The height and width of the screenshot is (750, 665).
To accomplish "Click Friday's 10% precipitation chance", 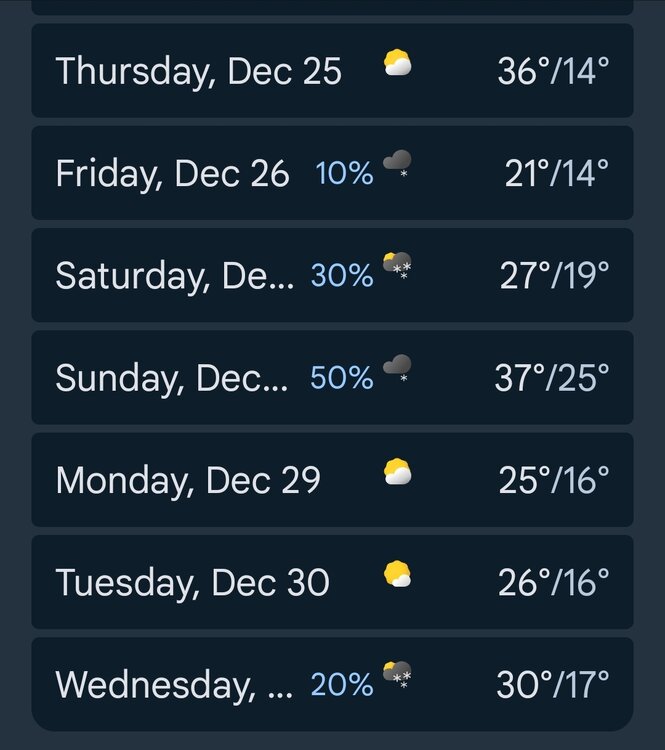I will tap(344, 174).
